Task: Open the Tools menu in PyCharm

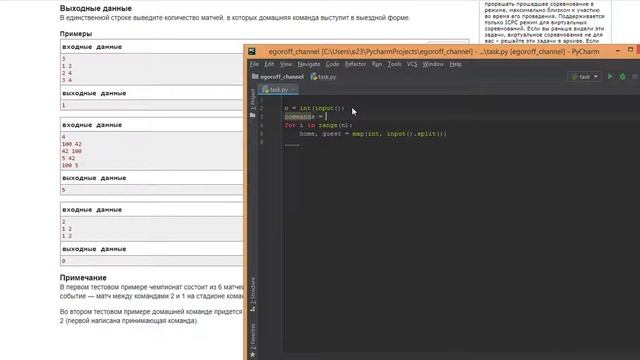Action: coord(394,64)
